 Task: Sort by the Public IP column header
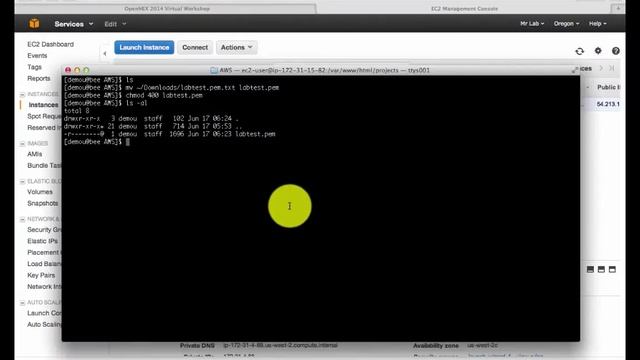(608, 87)
